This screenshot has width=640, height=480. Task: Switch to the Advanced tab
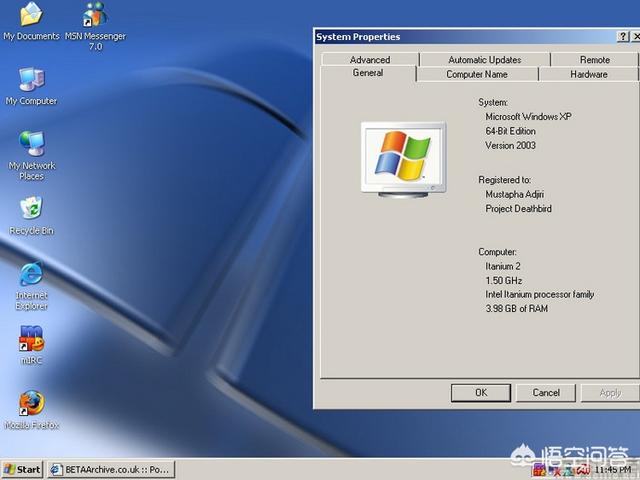[x=370, y=60]
